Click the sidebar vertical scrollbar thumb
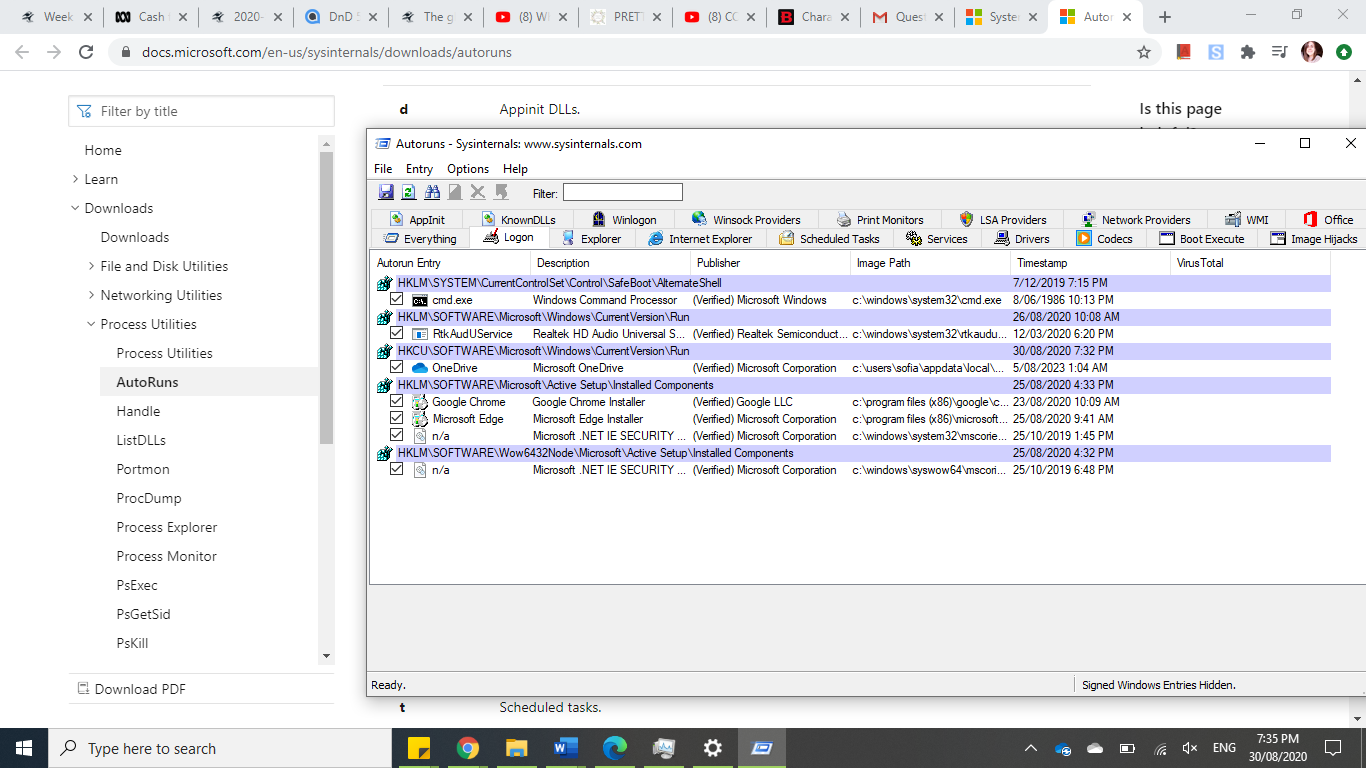Screen dimensions: 1366x768 click(x=326, y=295)
